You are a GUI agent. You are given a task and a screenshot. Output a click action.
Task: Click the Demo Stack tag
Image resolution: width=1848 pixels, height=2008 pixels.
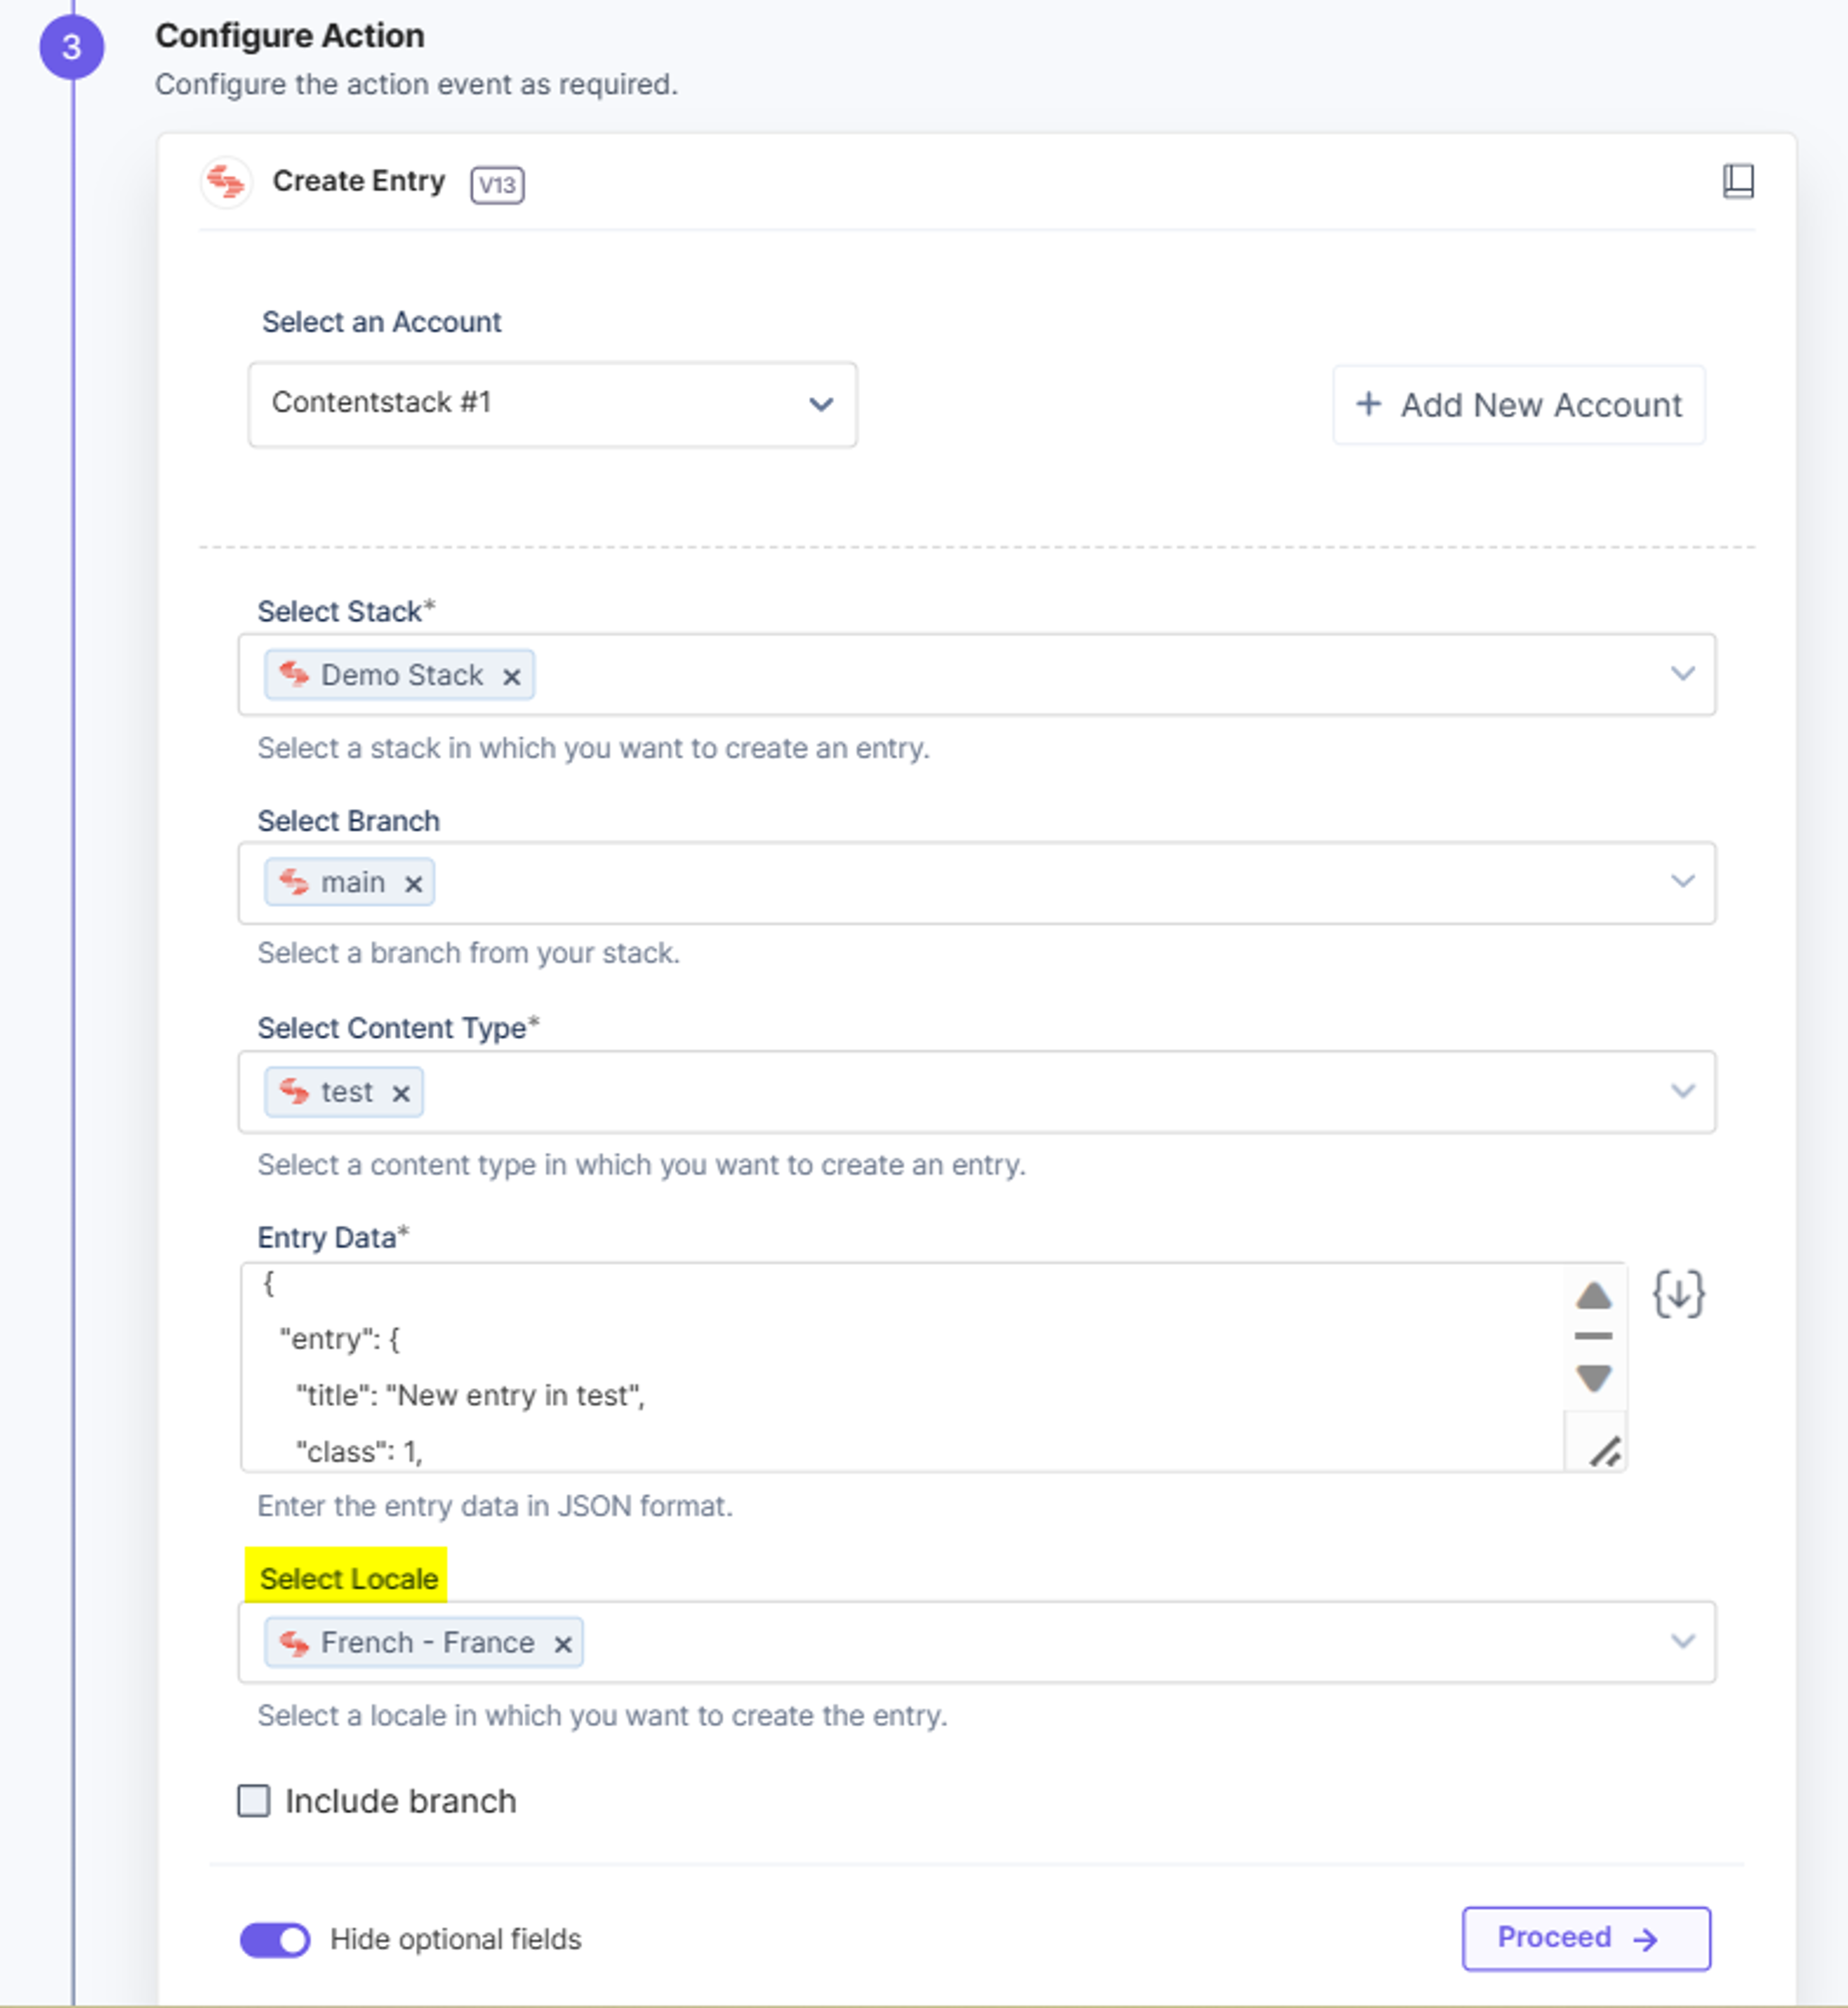399,675
